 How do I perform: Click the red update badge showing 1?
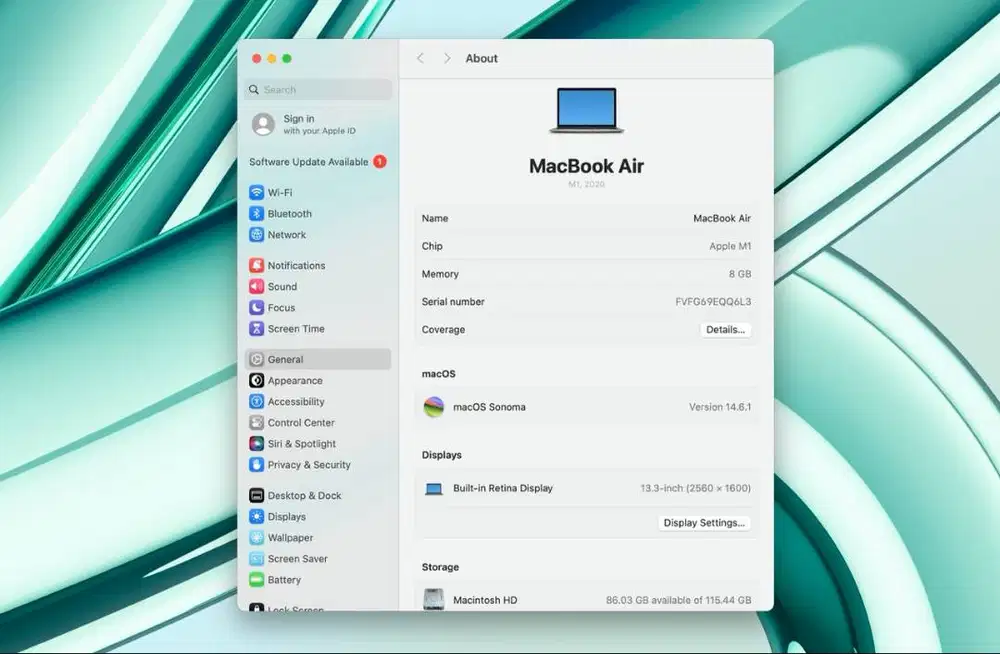(379, 161)
